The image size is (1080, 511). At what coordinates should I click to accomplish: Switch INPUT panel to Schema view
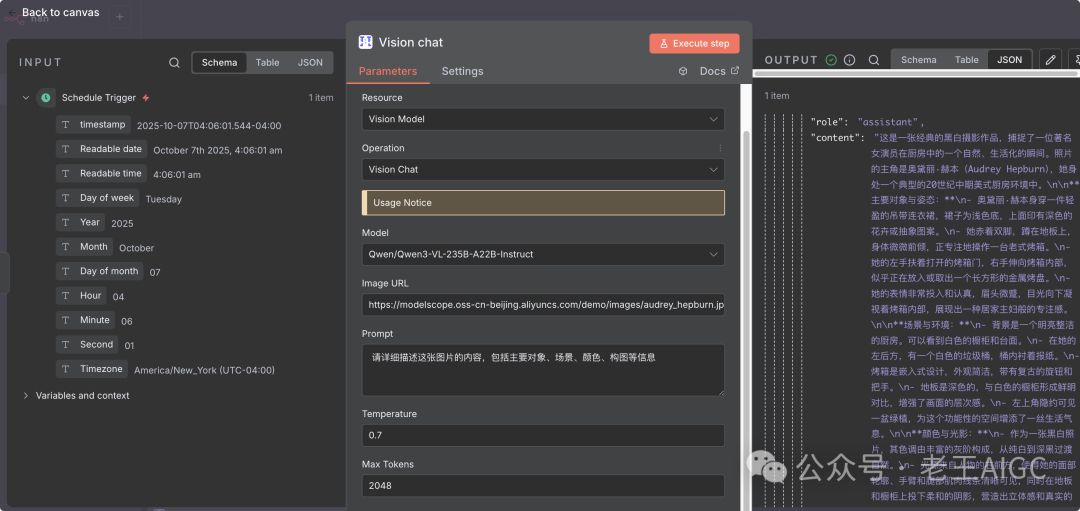pos(220,63)
